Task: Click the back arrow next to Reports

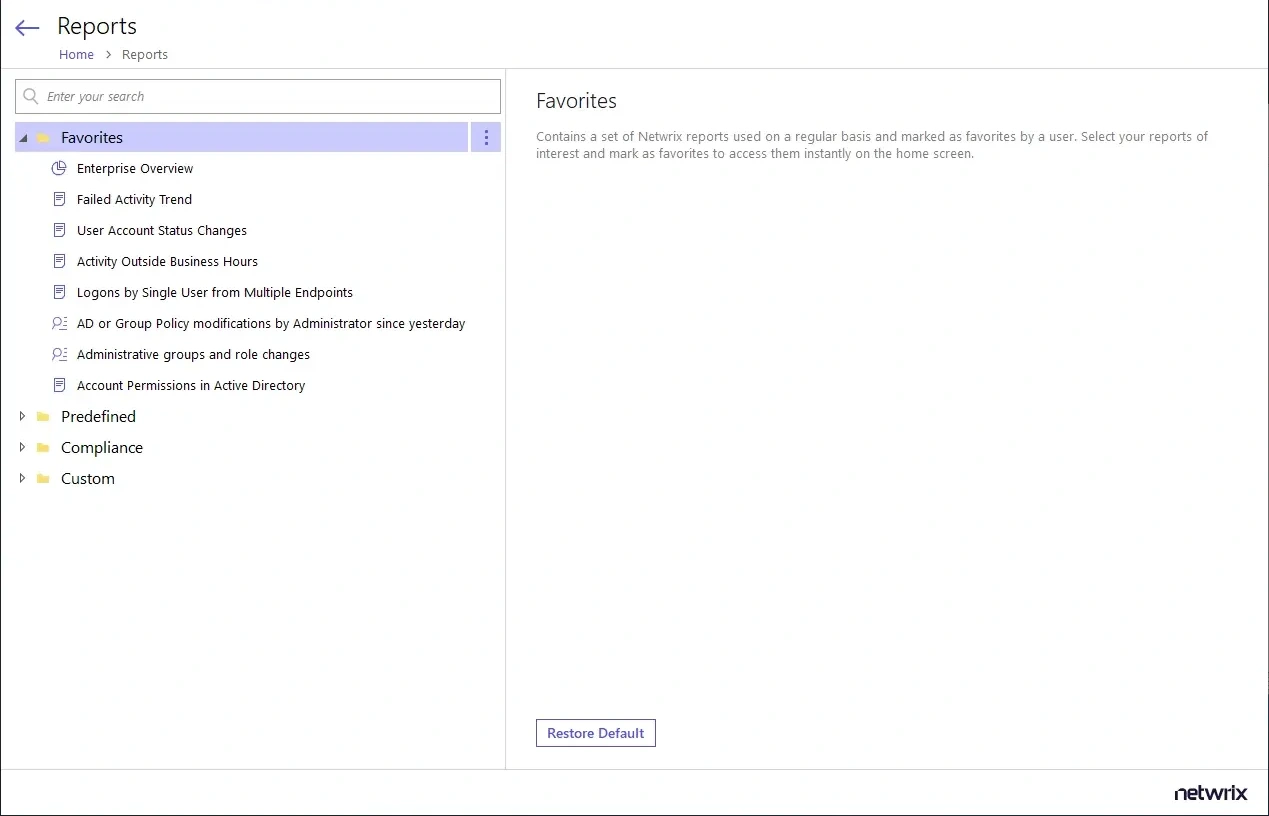Action: 27,28
